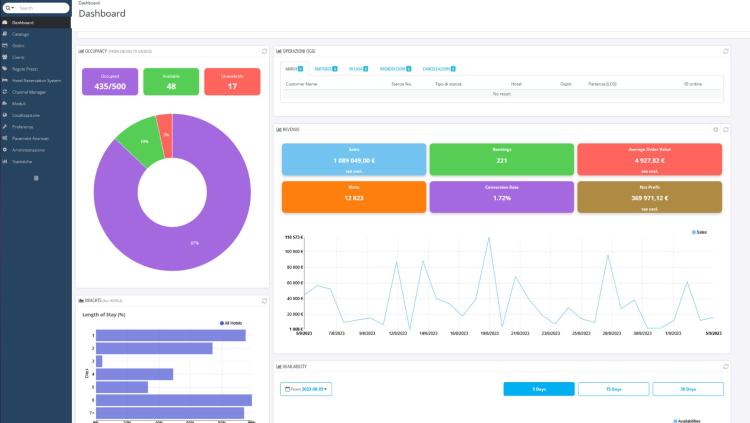This screenshot has height=423, width=750.
Task: Click the Preferenze wrench icon
Action: point(5,127)
